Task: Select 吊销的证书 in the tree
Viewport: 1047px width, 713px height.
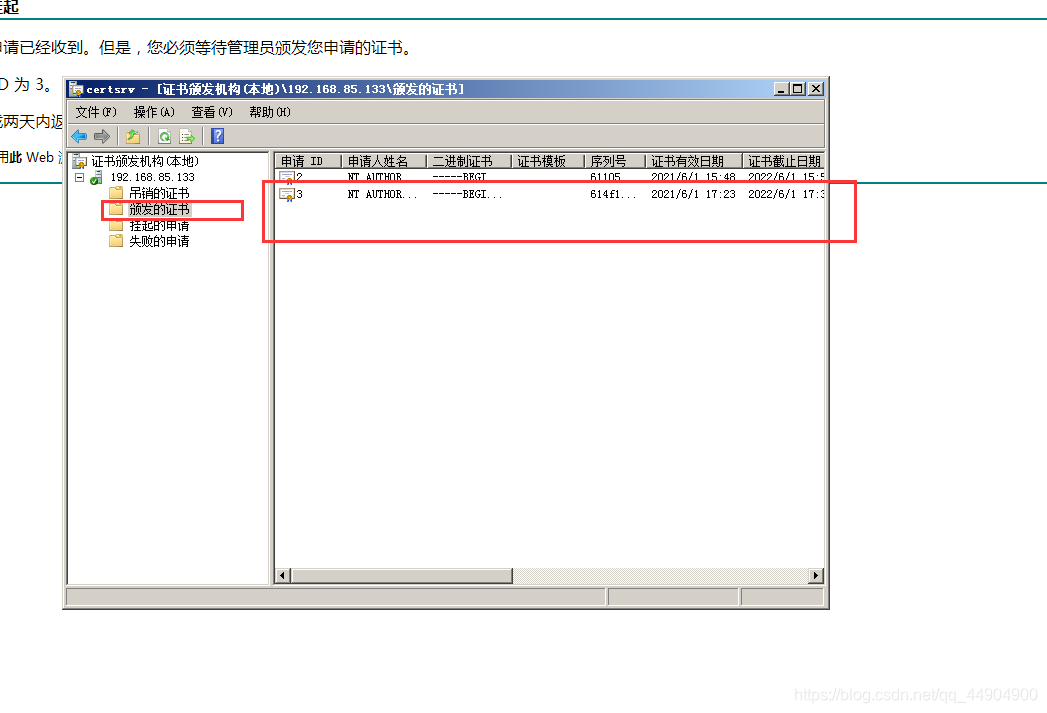Action: [159, 193]
